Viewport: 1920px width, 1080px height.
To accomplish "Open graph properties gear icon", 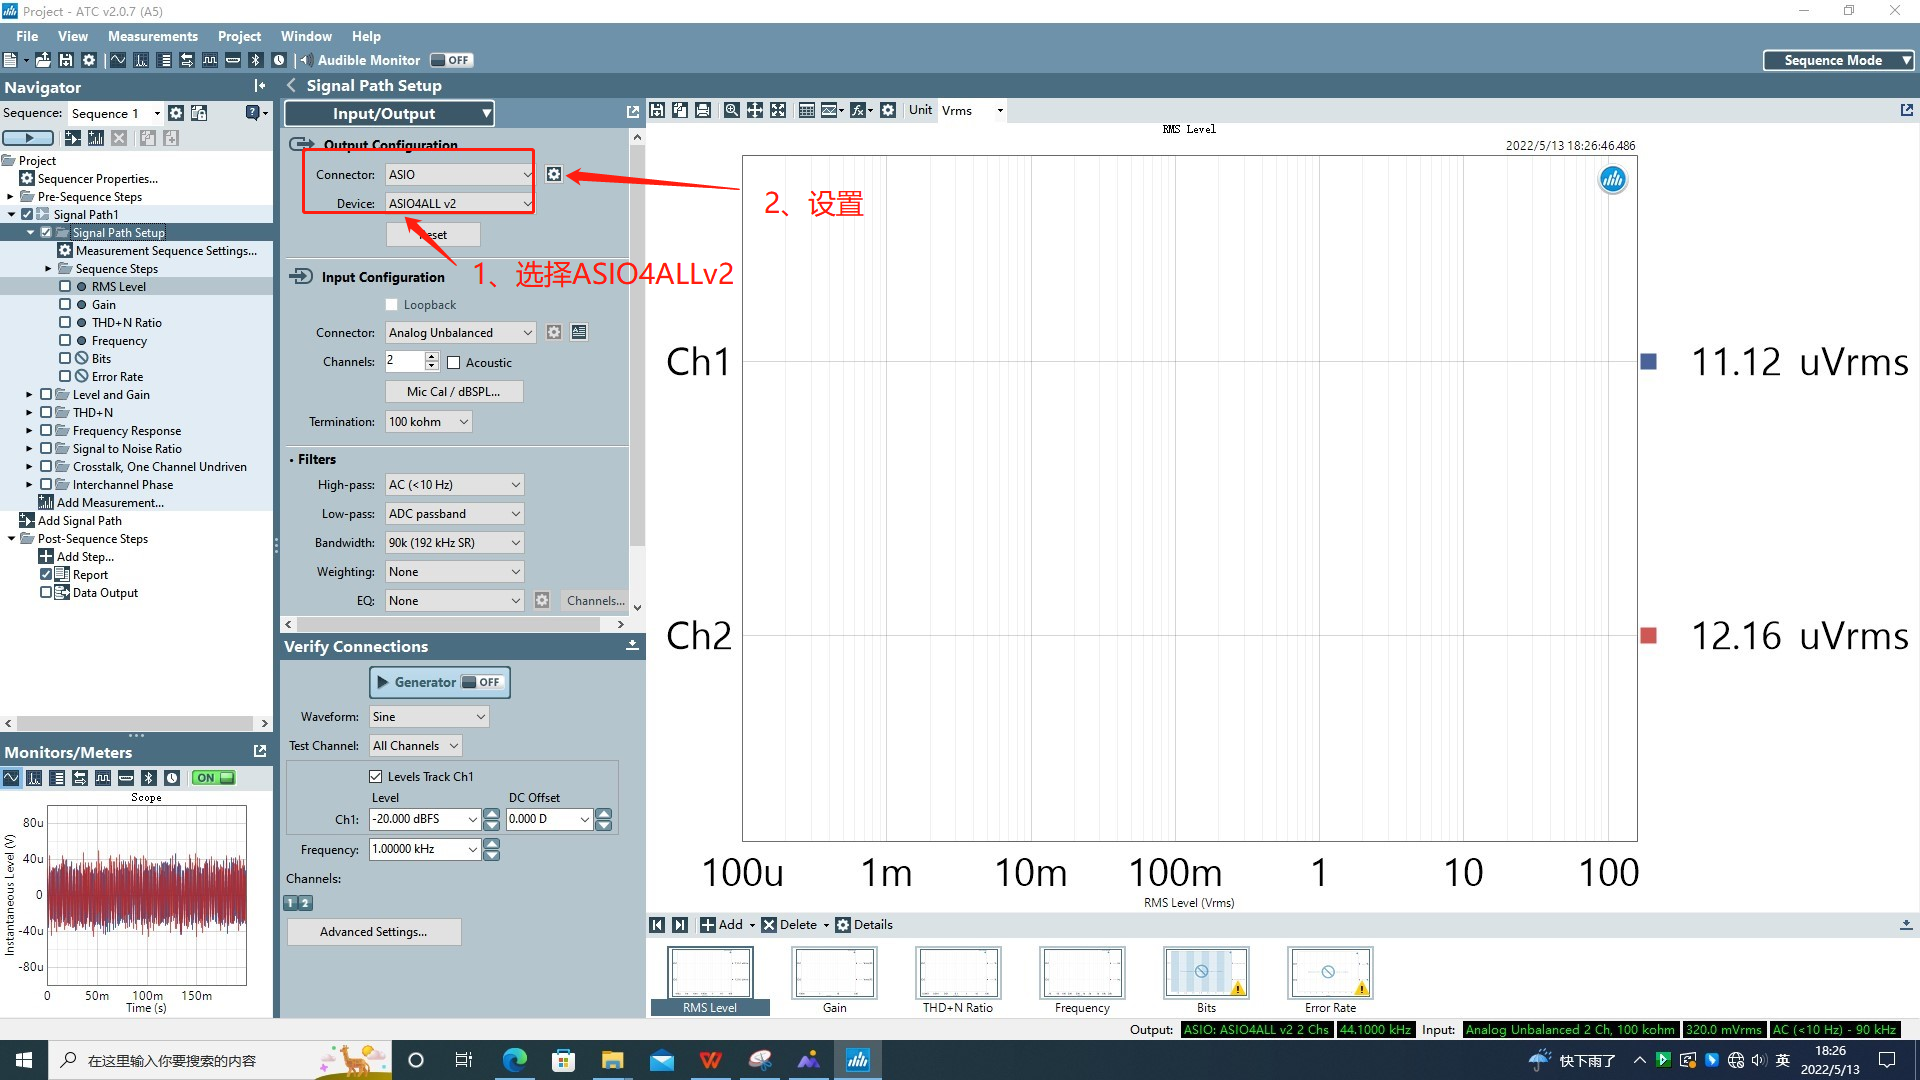I will pos(888,110).
